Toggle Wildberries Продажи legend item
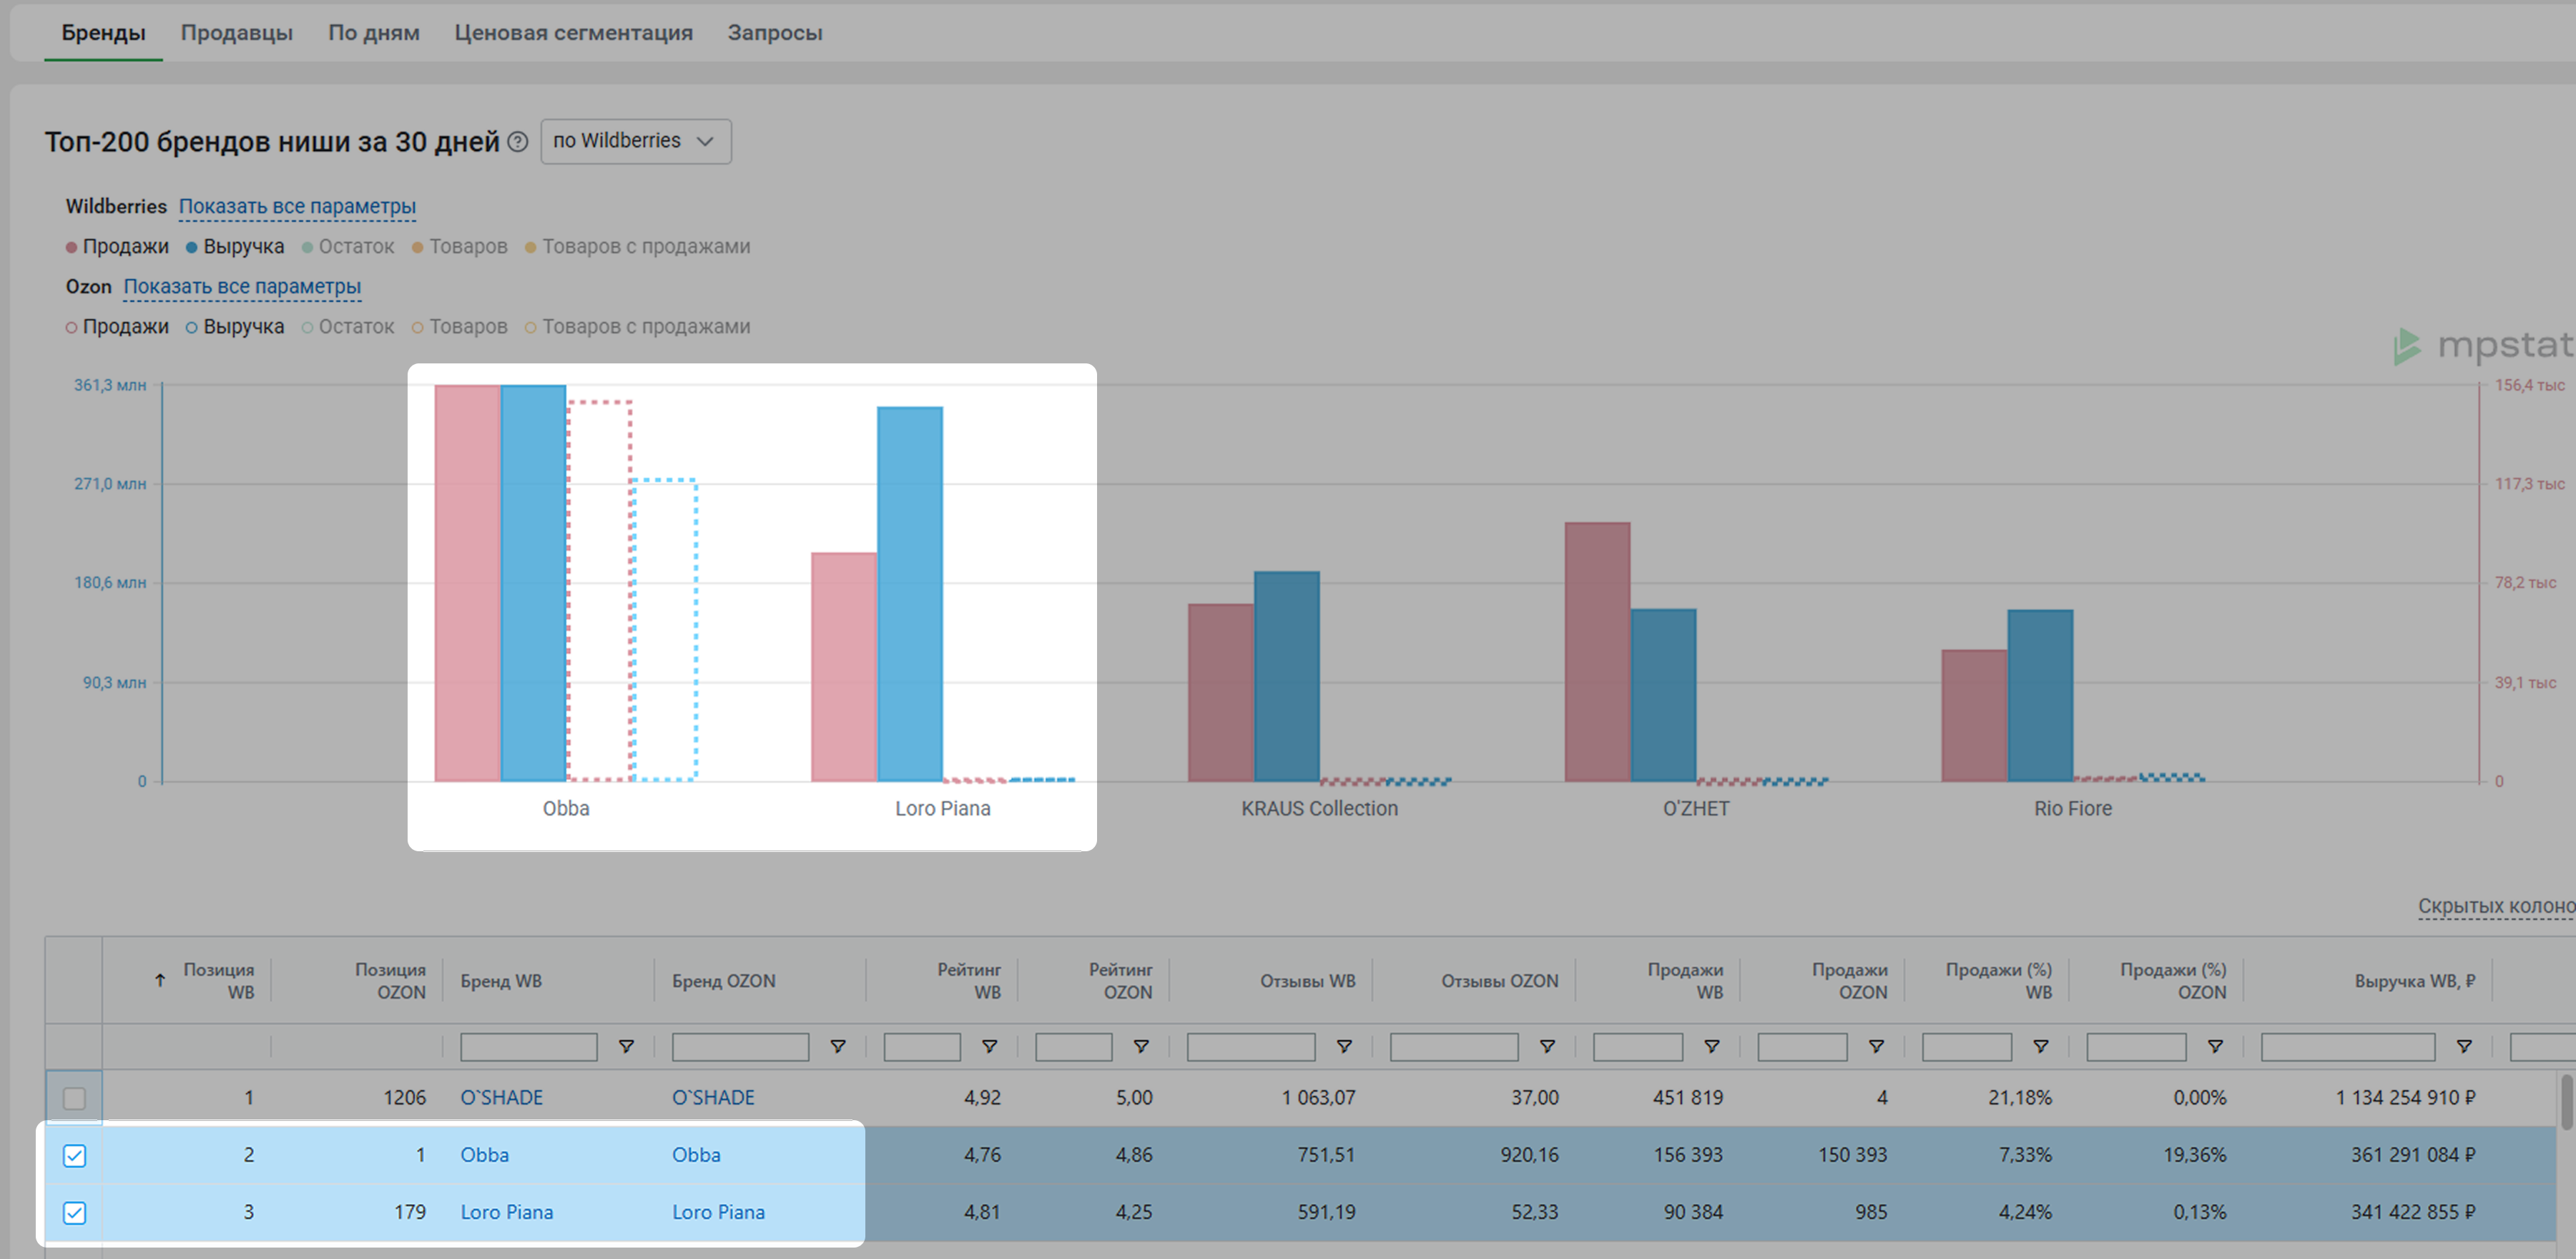The height and width of the screenshot is (1259, 2576). 117,246
